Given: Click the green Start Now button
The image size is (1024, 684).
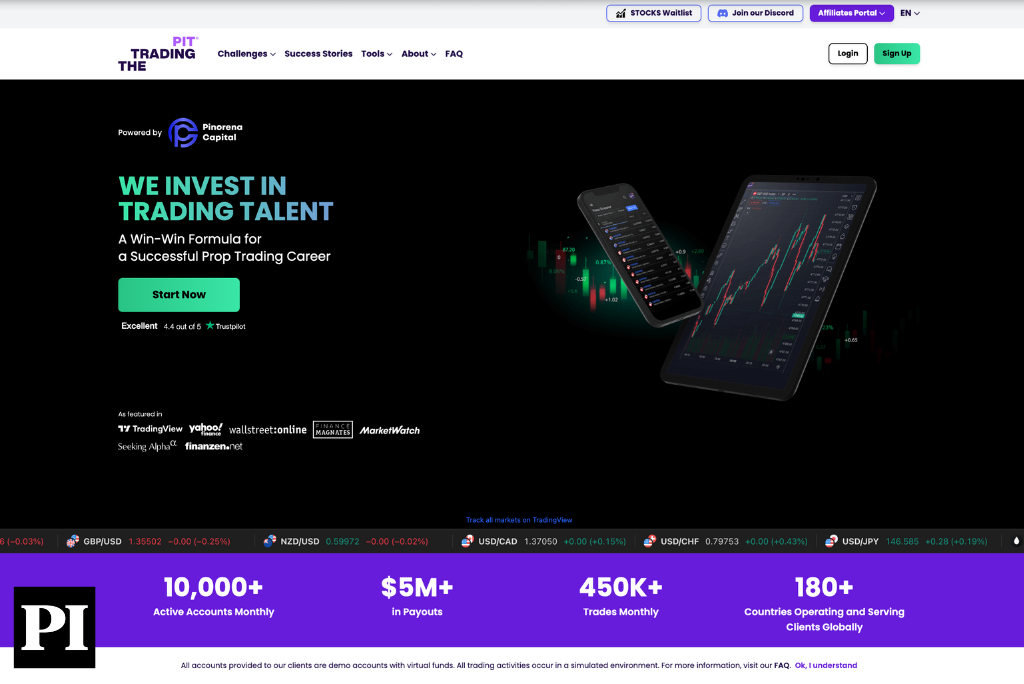Looking at the screenshot, I should click(179, 295).
